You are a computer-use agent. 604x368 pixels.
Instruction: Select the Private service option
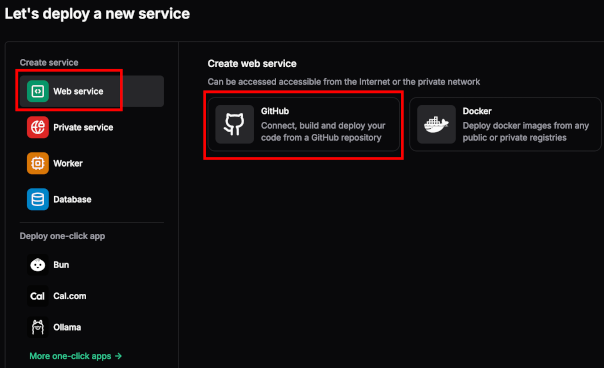(92, 127)
